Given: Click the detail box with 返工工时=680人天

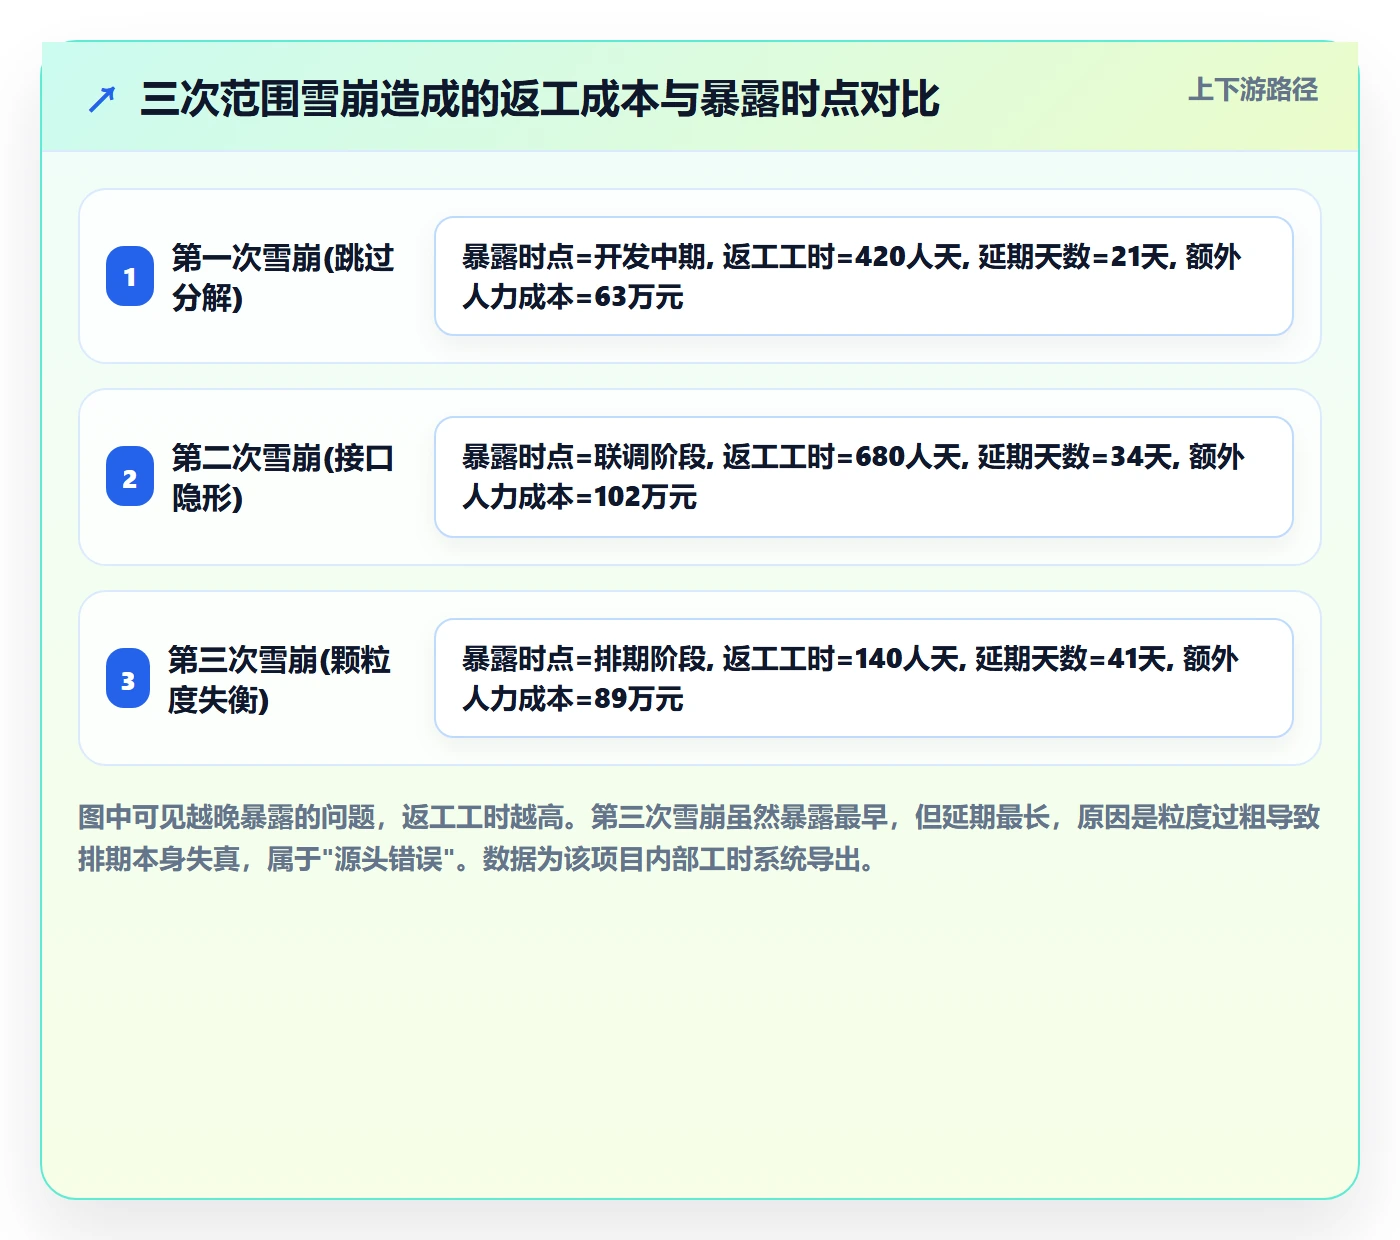Looking at the screenshot, I should coord(864,477).
